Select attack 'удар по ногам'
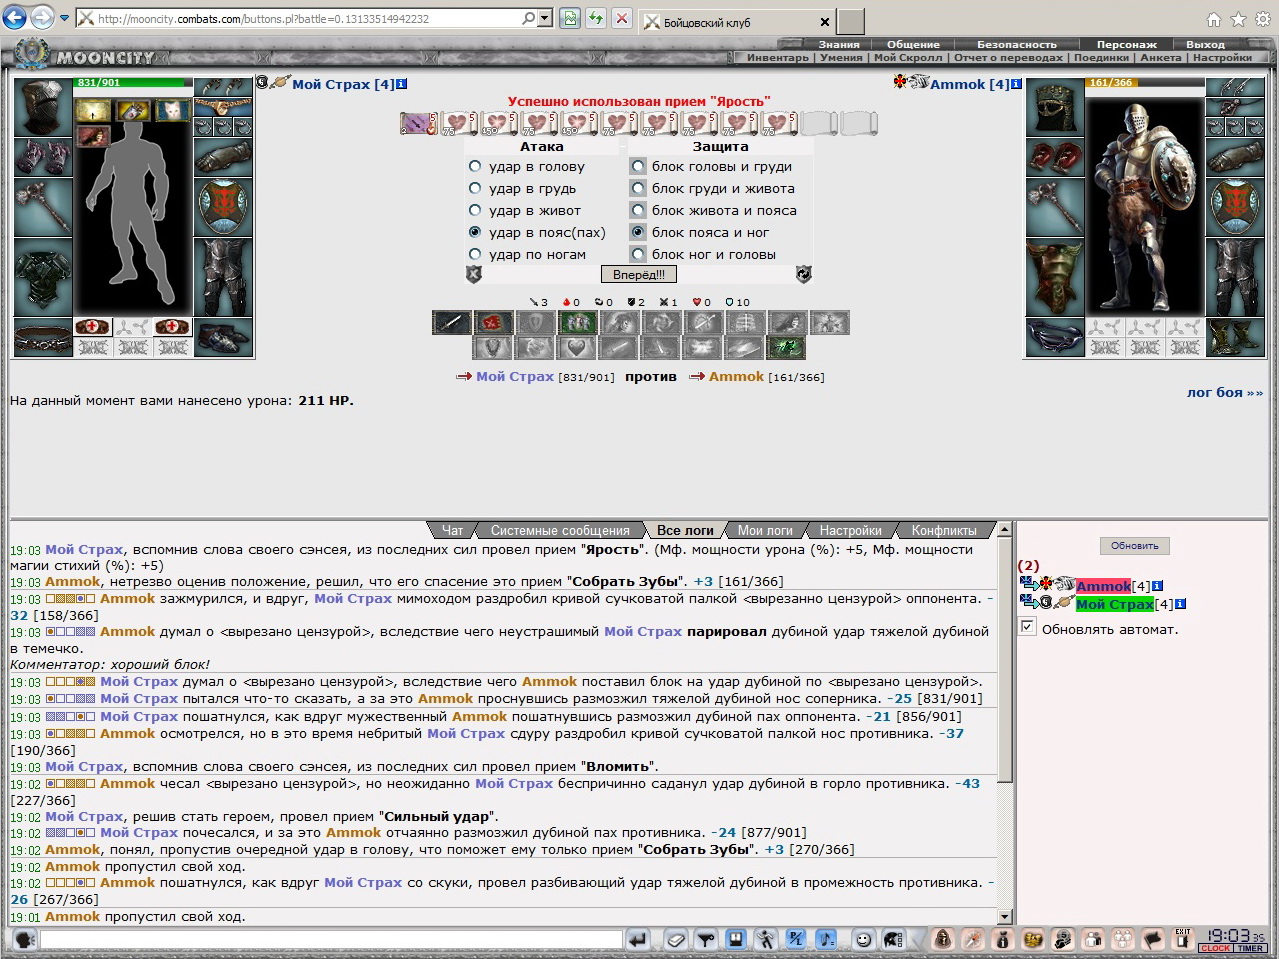Image resolution: width=1279 pixels, height=959 pixels. coord(475,254)
